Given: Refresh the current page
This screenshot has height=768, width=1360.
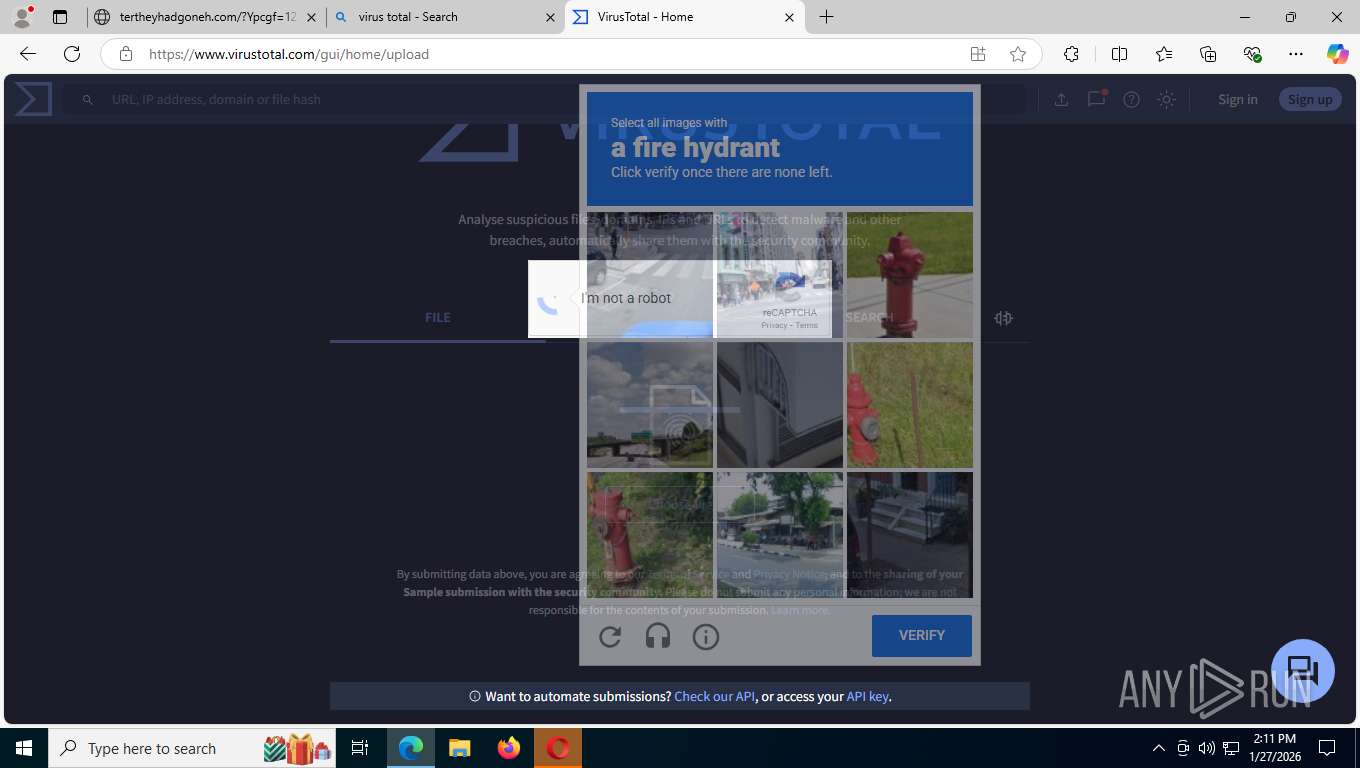Looking at the screenshot, I should click(x=72, y=54).
